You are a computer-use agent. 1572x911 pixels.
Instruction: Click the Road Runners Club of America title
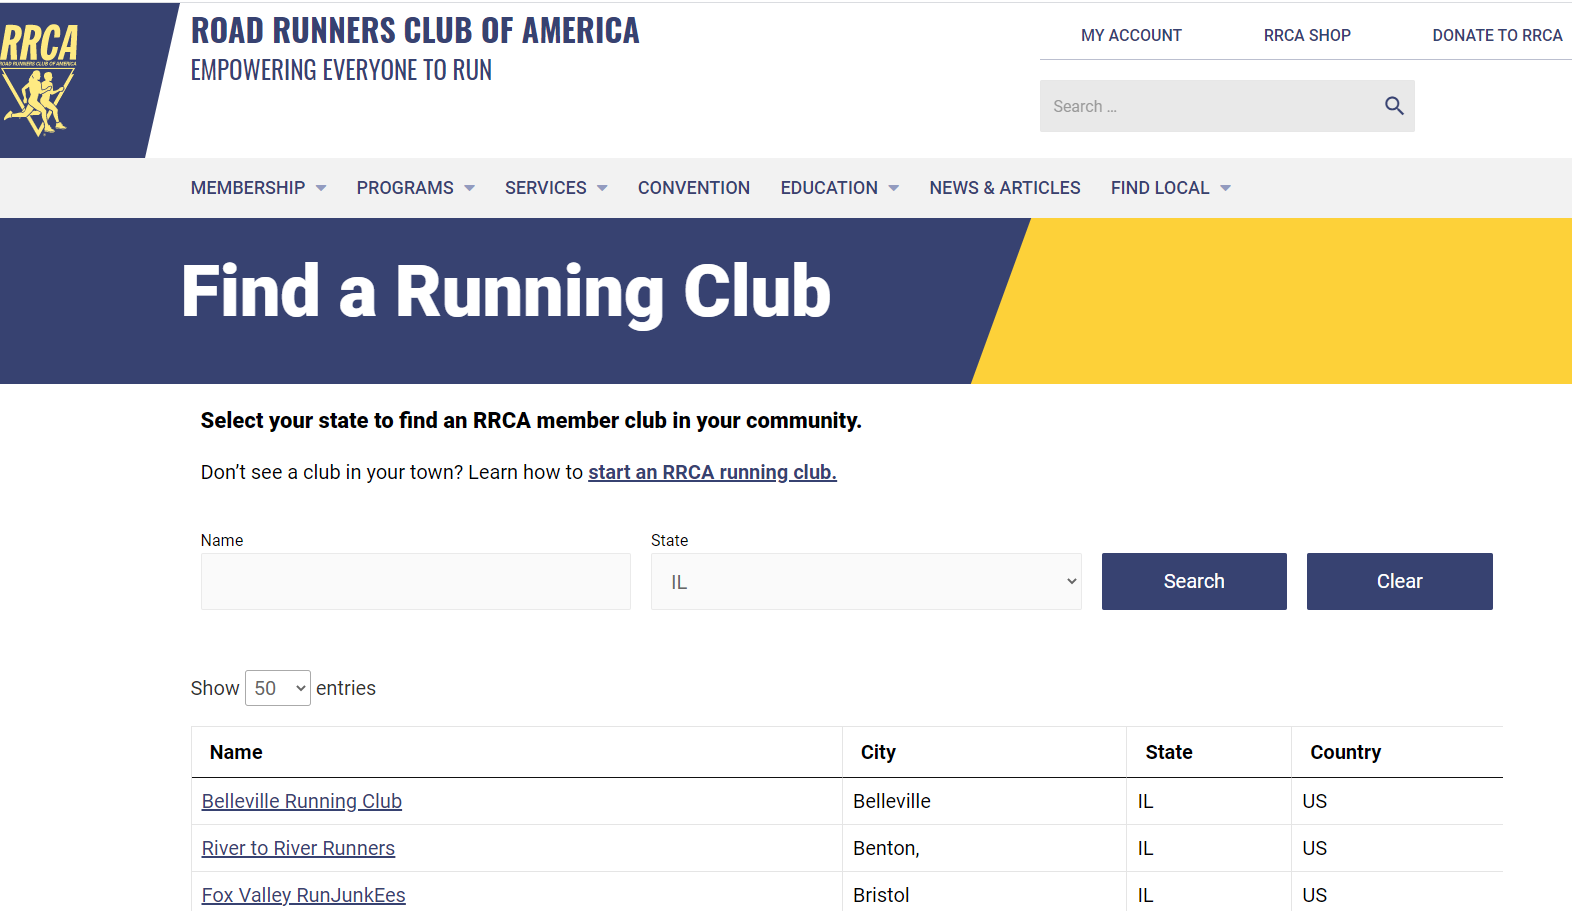415,31
